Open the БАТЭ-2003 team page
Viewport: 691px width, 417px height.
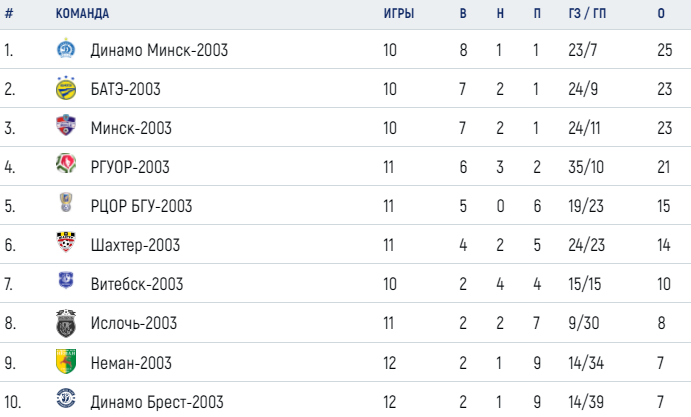click(126, 89)
